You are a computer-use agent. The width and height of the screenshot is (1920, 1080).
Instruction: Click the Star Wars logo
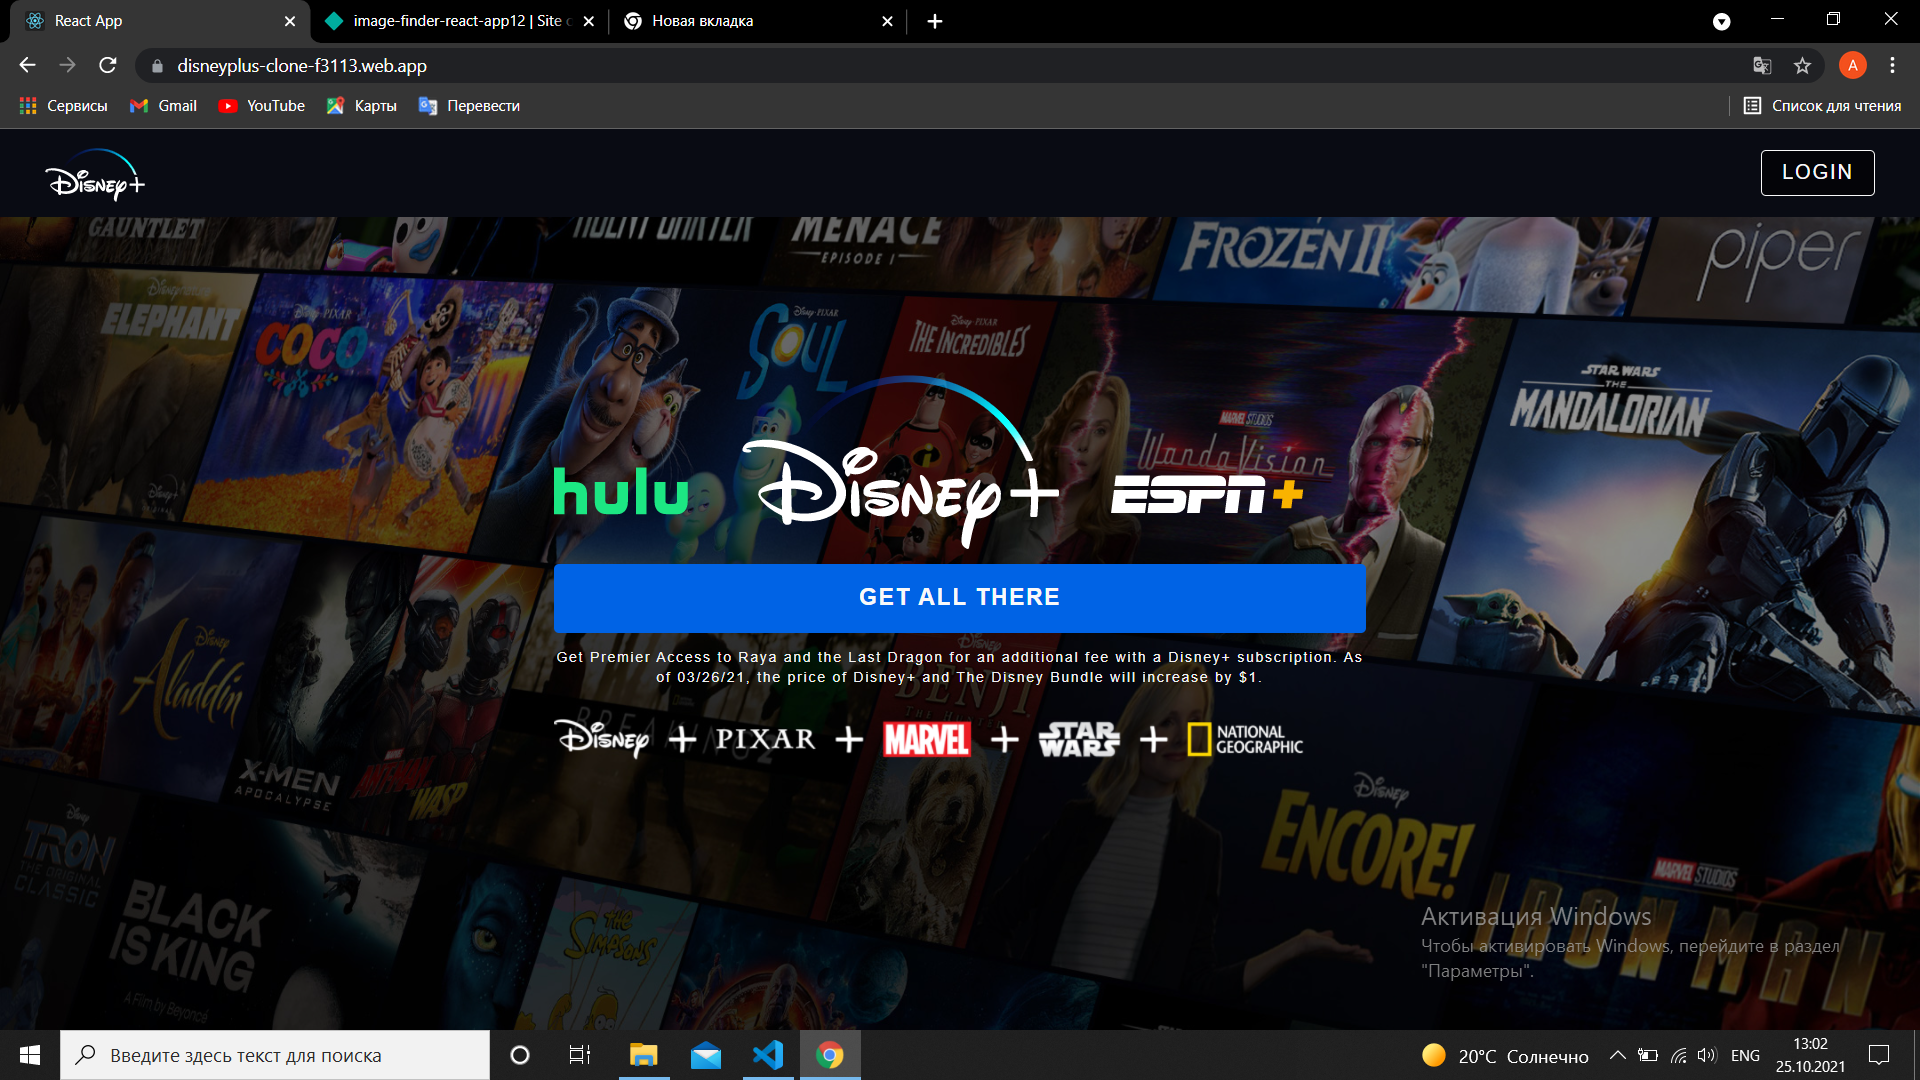(1079, 740)
